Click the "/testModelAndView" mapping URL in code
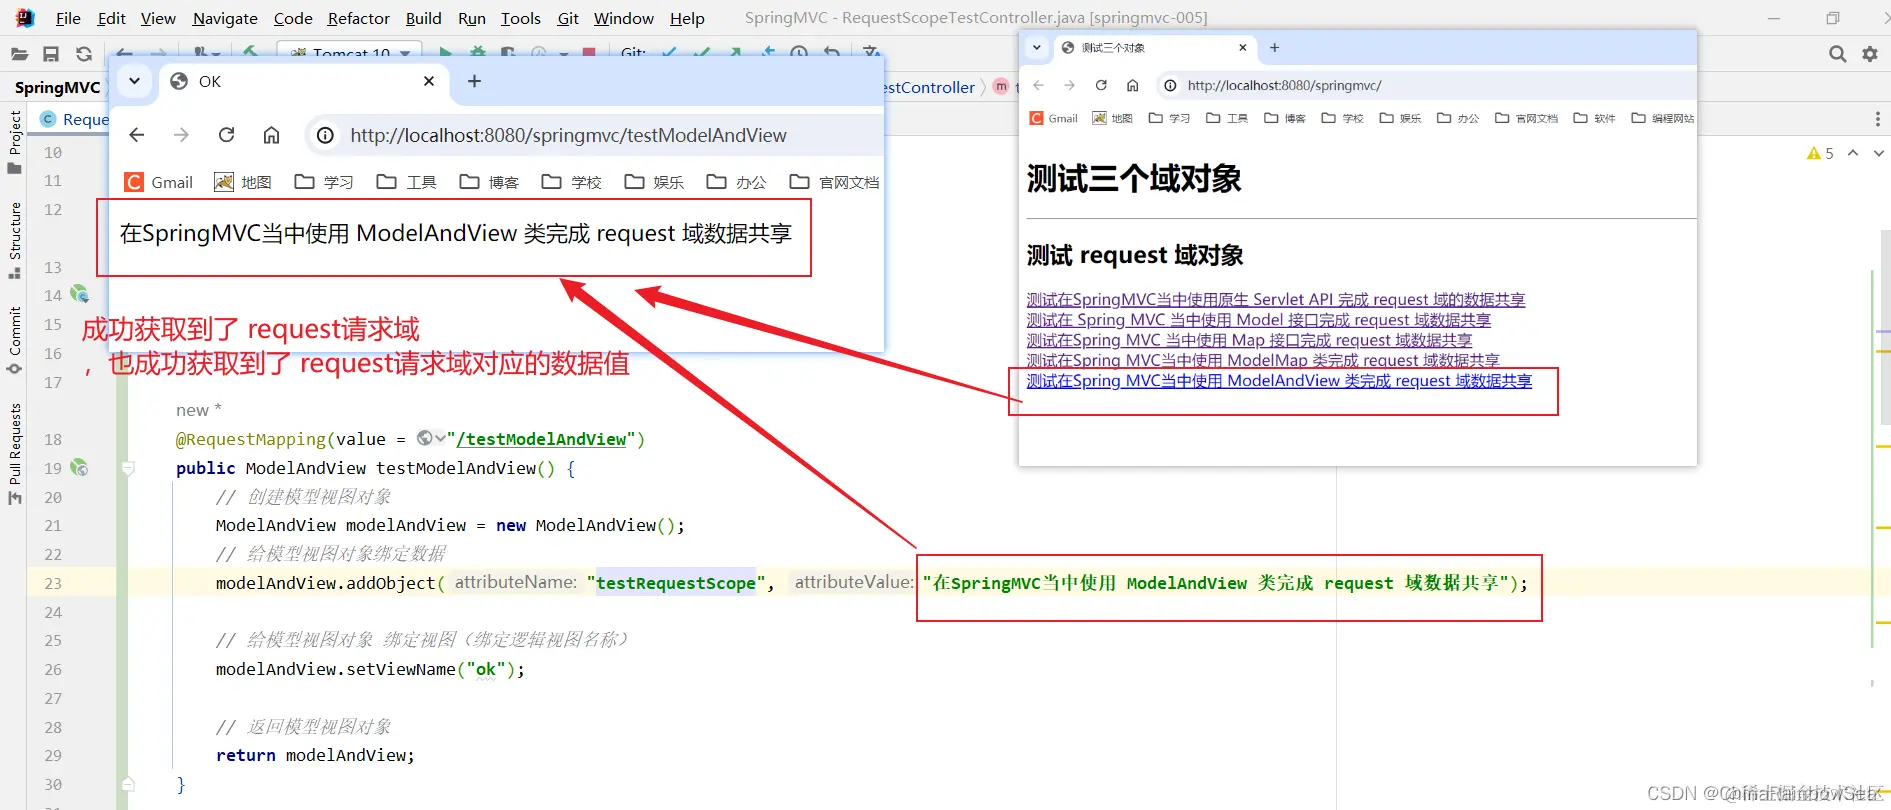This screenshot has height=810, width=1891. (542, 439)
